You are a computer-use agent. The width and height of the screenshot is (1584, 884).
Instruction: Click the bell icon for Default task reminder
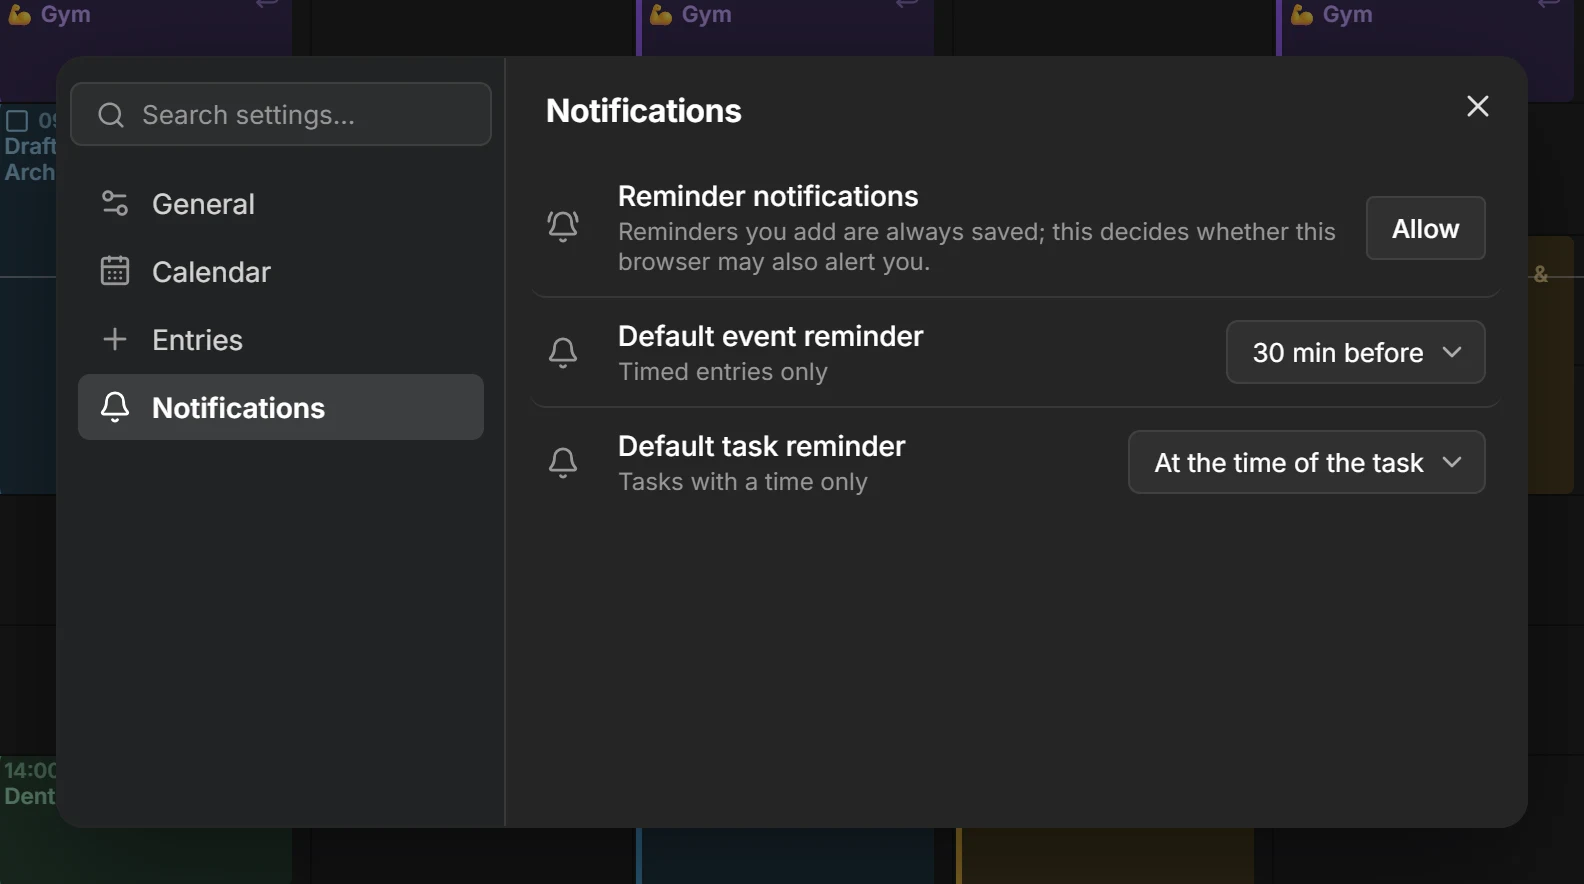563,462
